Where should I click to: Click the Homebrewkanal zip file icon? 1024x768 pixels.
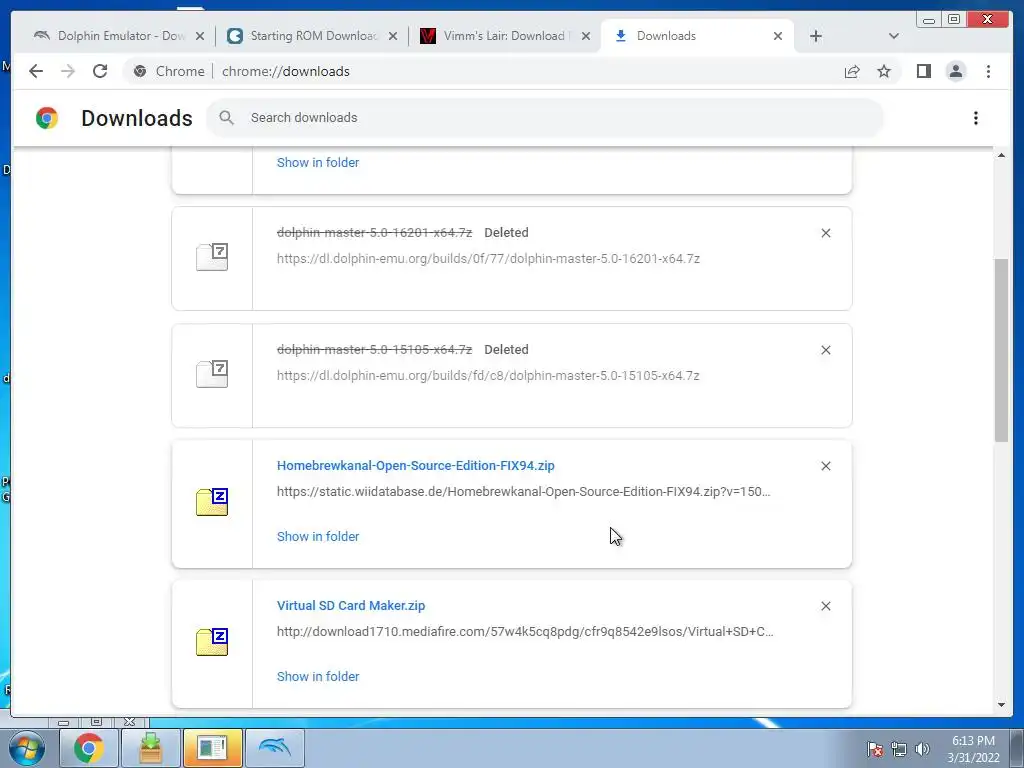pyautogui.click(x=212, y=502)
